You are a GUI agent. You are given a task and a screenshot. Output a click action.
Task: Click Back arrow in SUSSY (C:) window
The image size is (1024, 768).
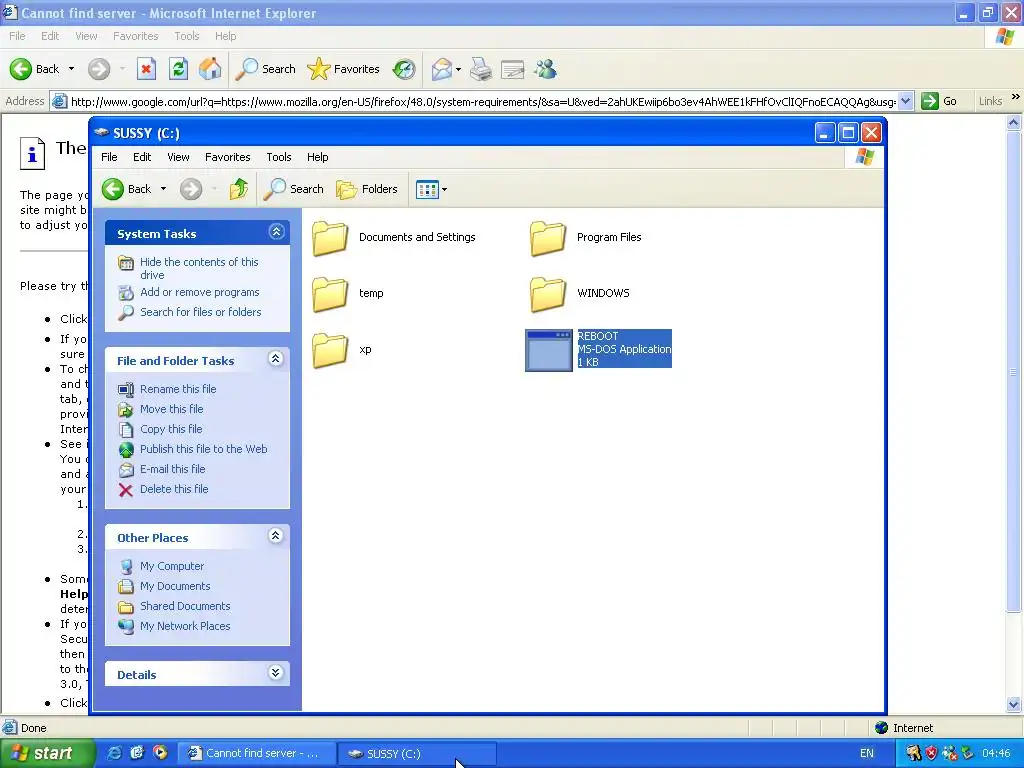[127, 189]
